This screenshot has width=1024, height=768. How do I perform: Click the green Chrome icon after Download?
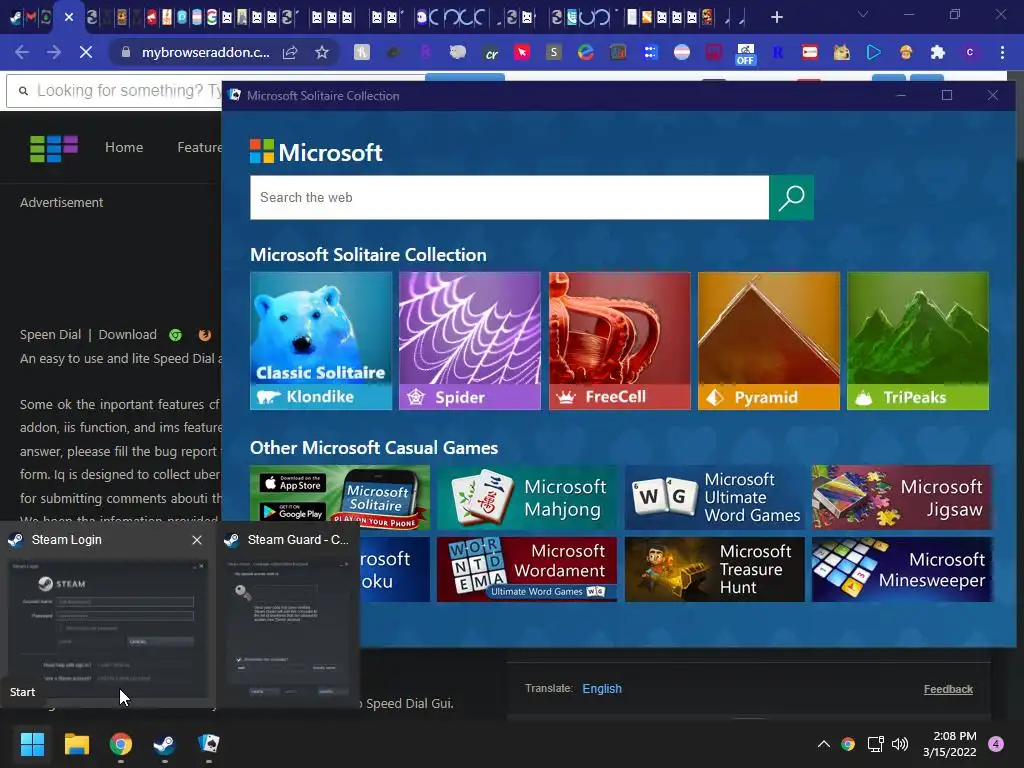175,335
